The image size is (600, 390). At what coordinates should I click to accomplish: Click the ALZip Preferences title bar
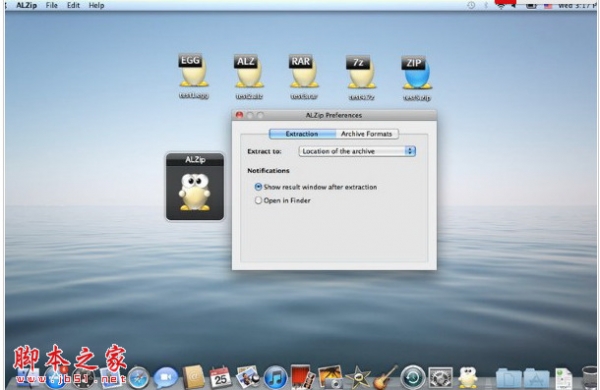tap(334, 115)
